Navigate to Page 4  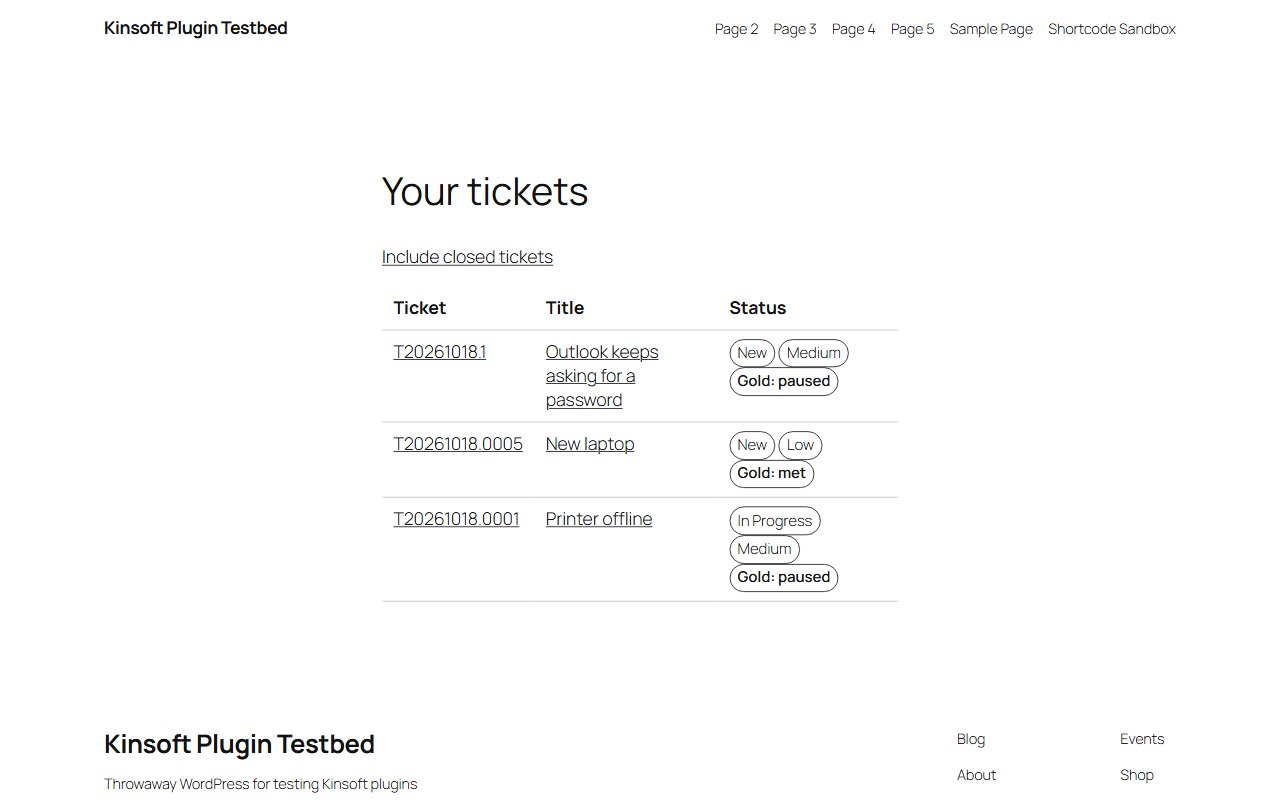854,29
